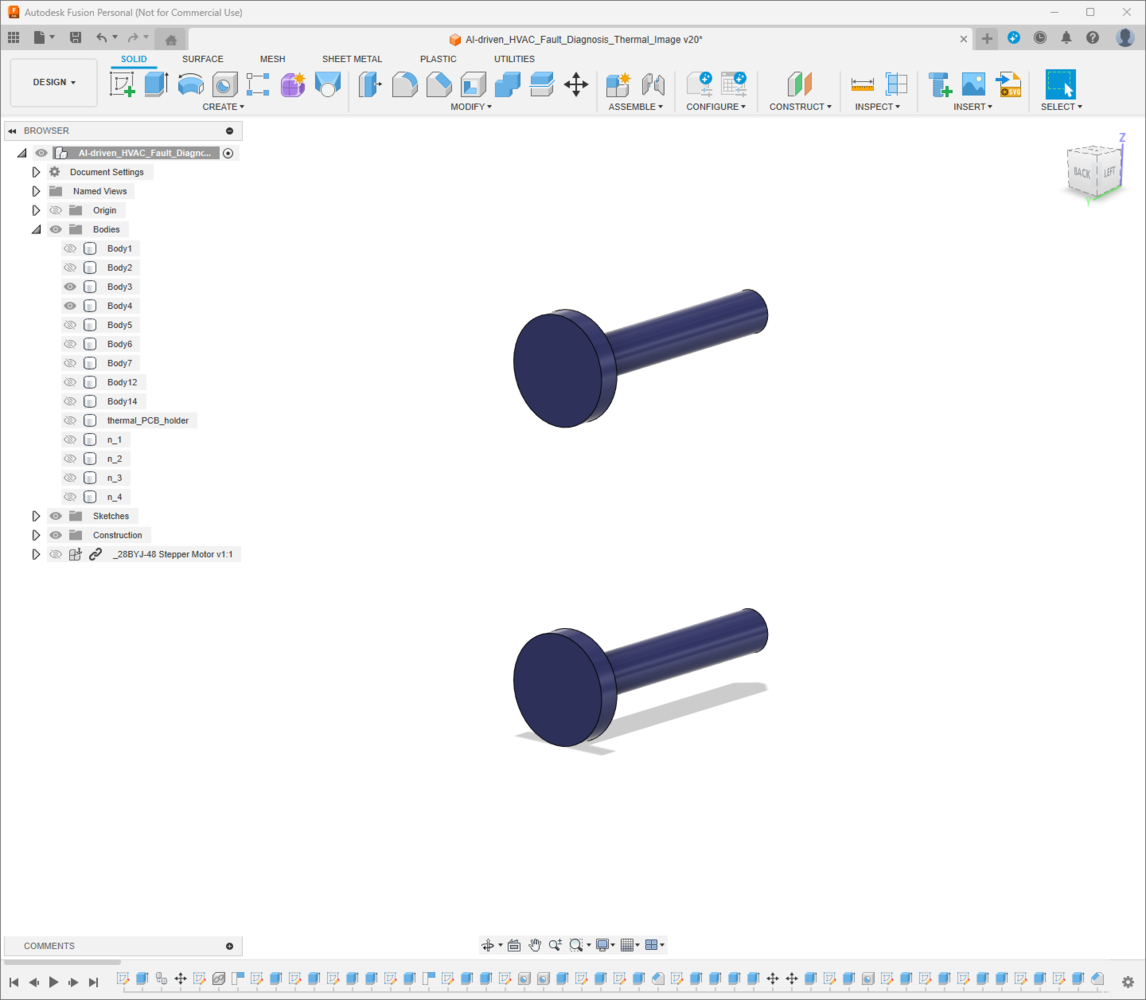Screen dimensions: 1146x1000
Task: Hide Body3 using its eye icon
Action: pos(70,287)
